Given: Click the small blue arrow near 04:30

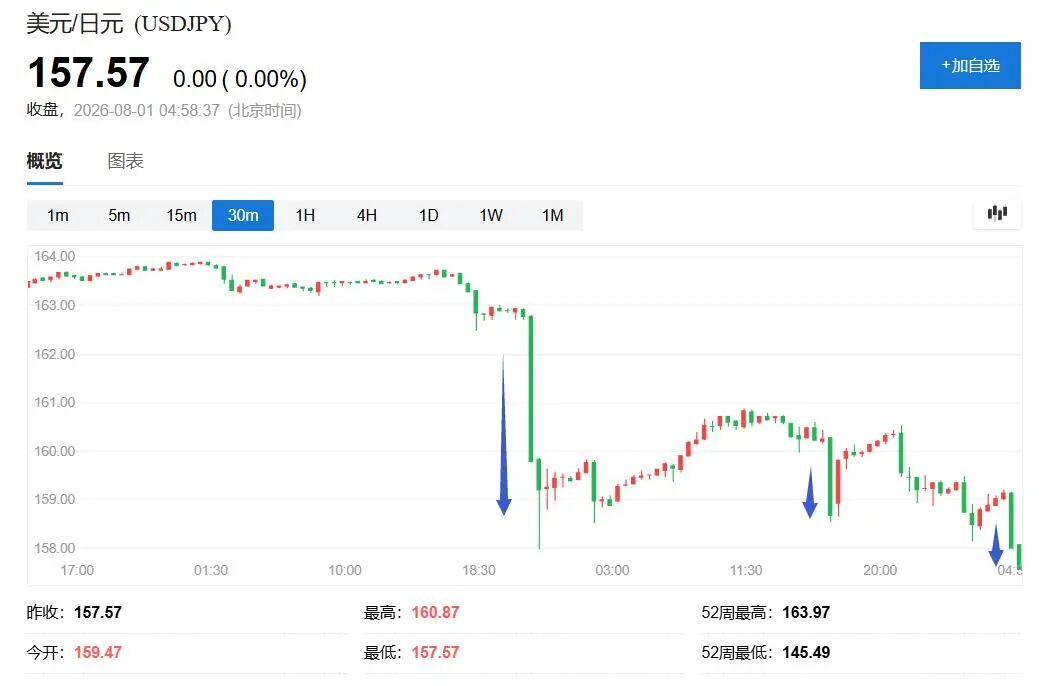Looking at the screenshot, I should click(x=996, y=544).
